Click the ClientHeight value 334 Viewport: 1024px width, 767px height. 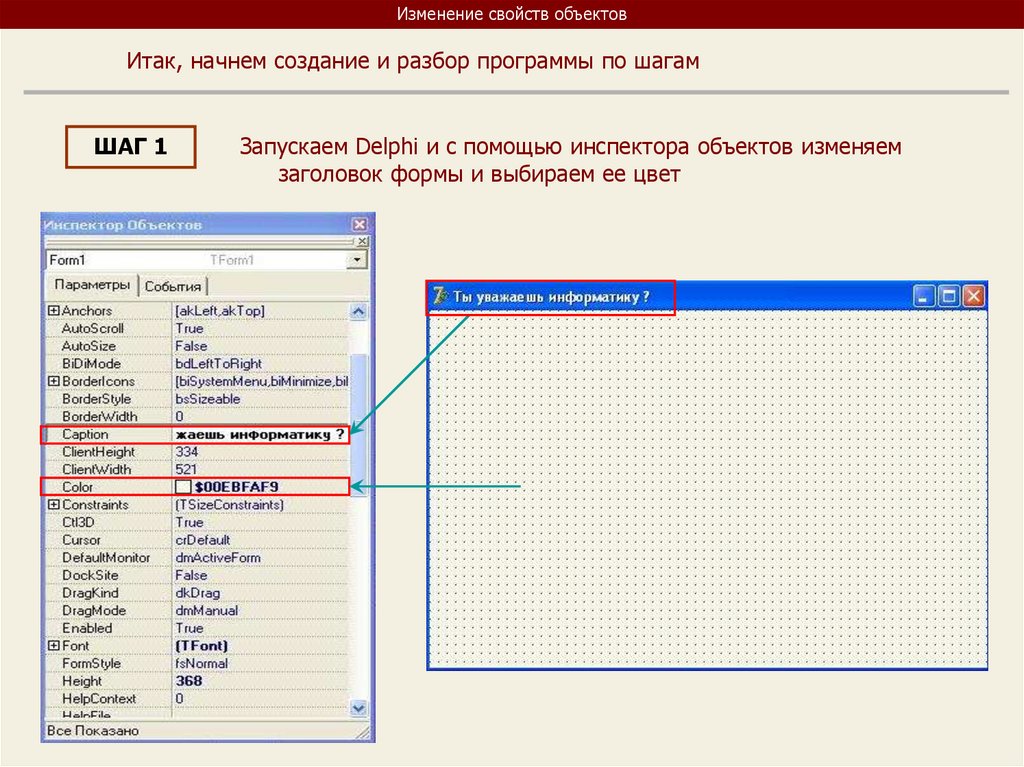pos(187,452)
